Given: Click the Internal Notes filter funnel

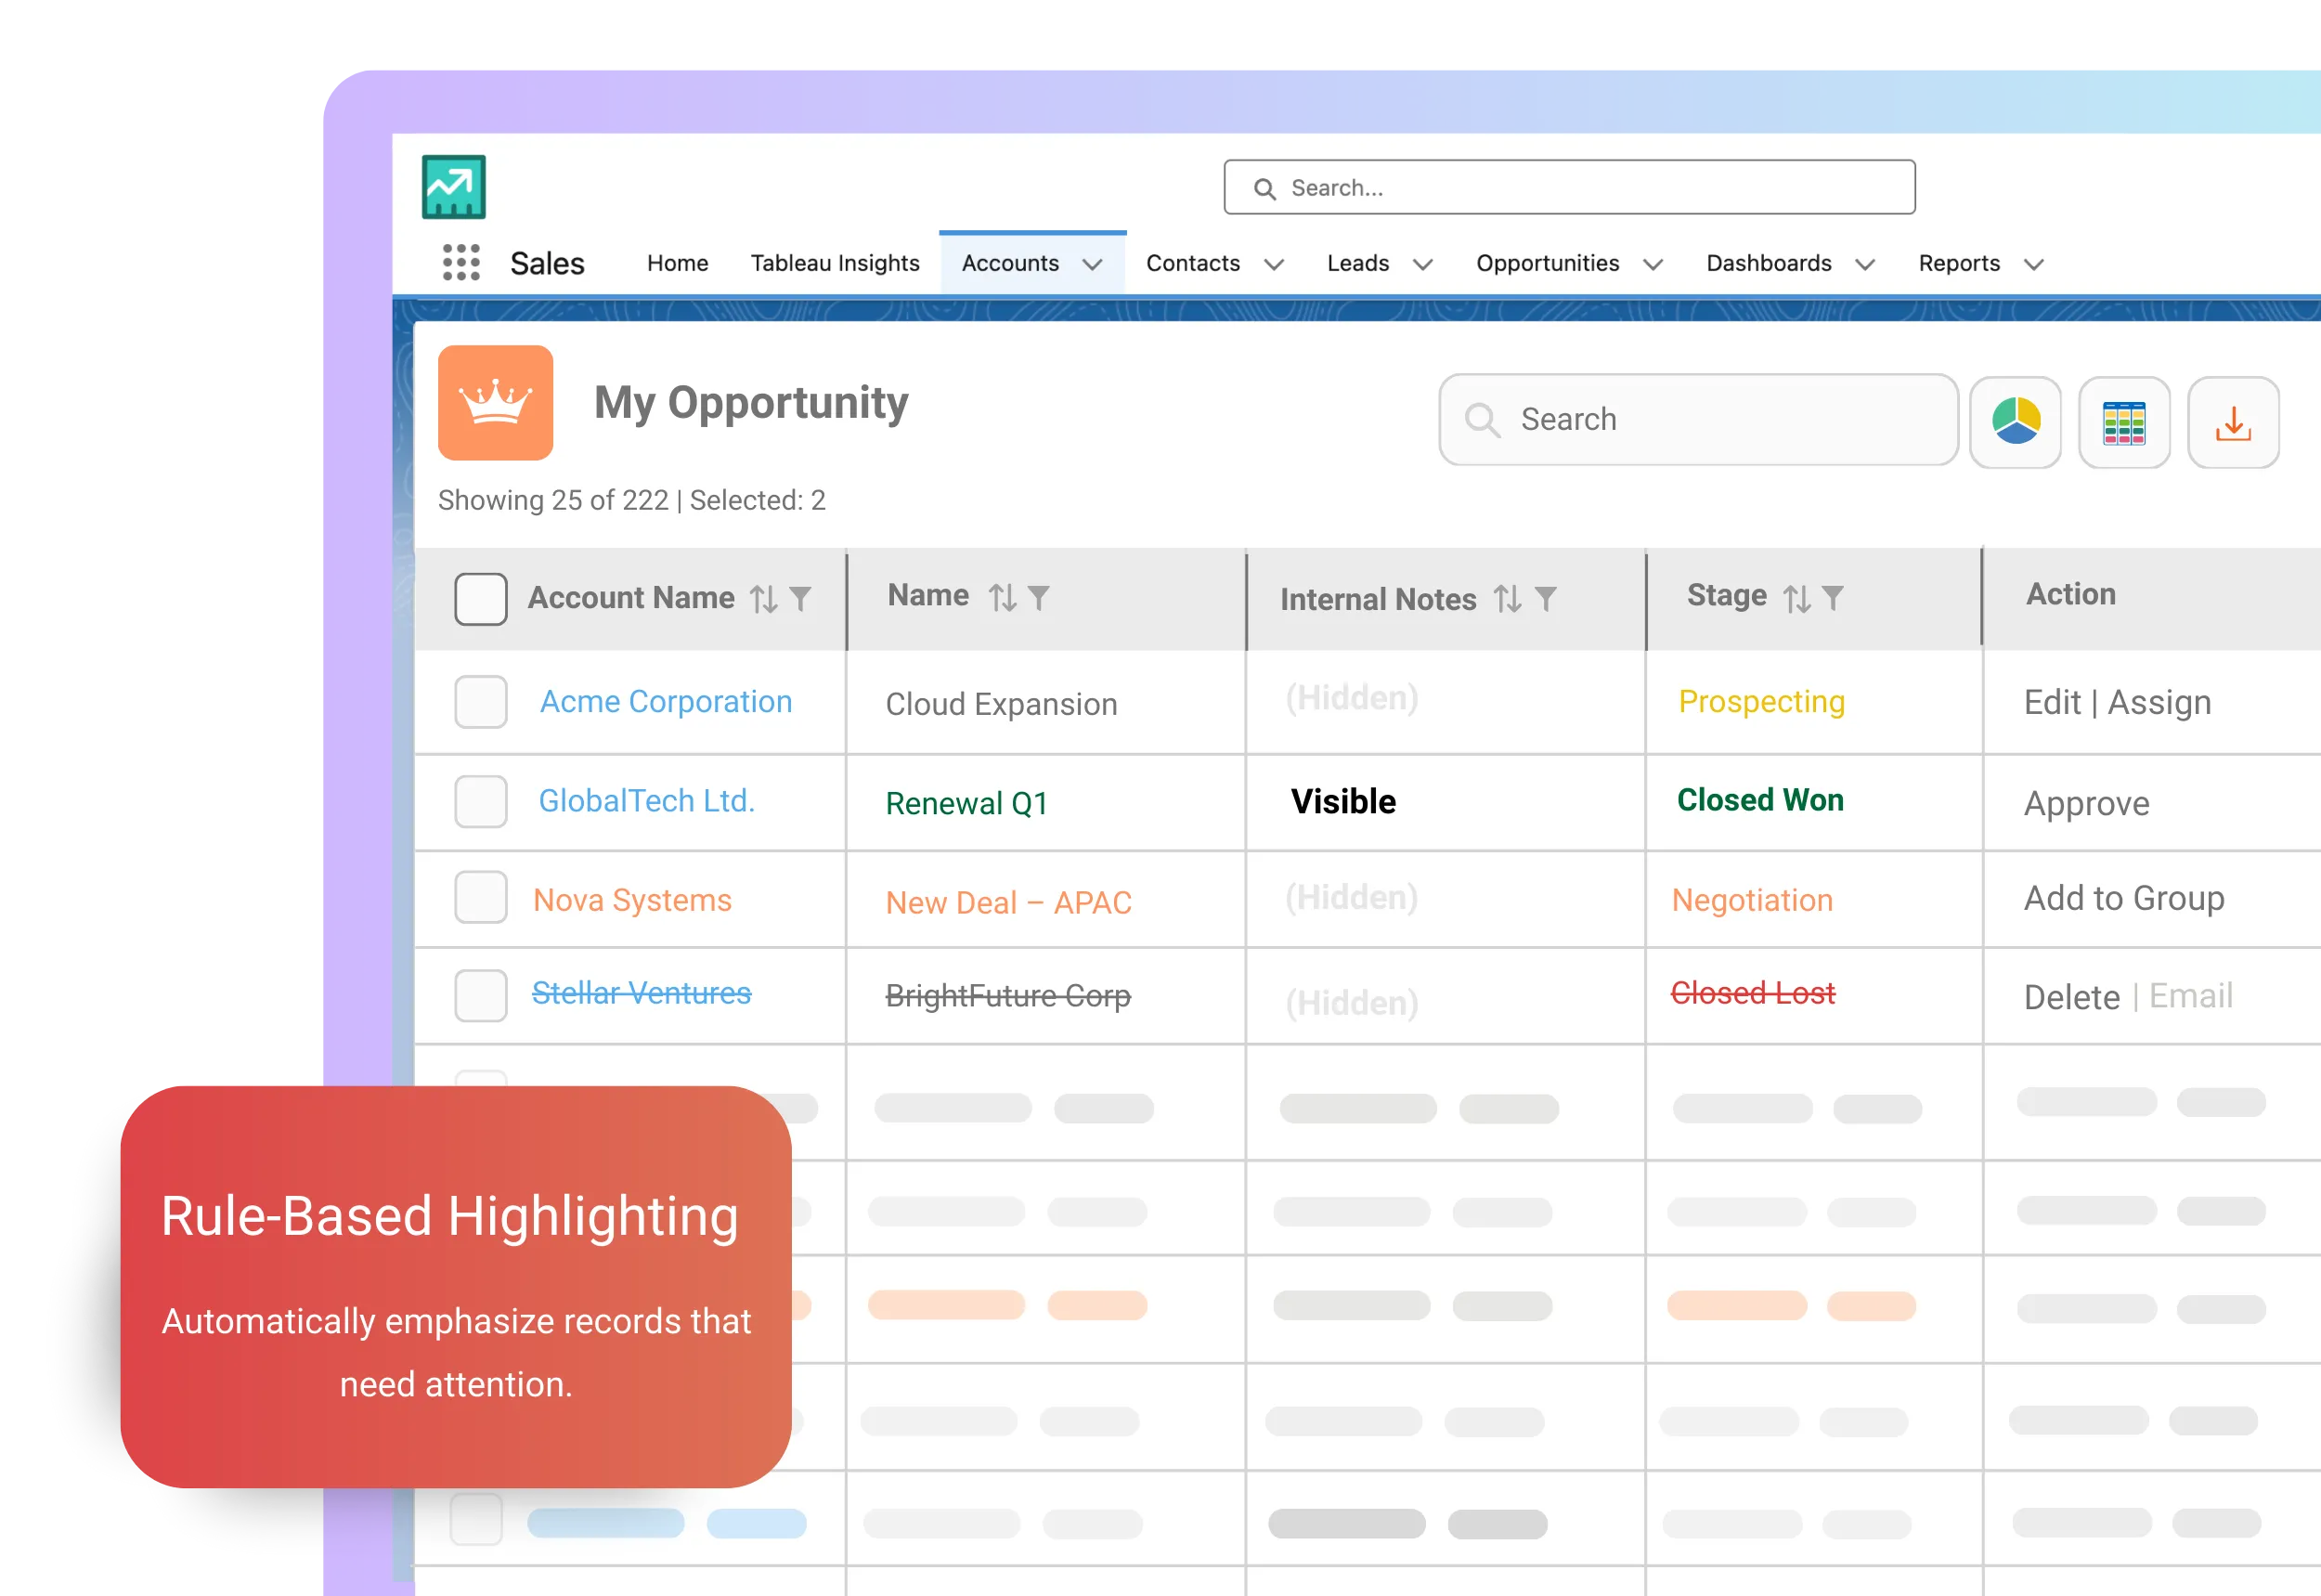Looking at the screenshot, I should coord(1545,599).
